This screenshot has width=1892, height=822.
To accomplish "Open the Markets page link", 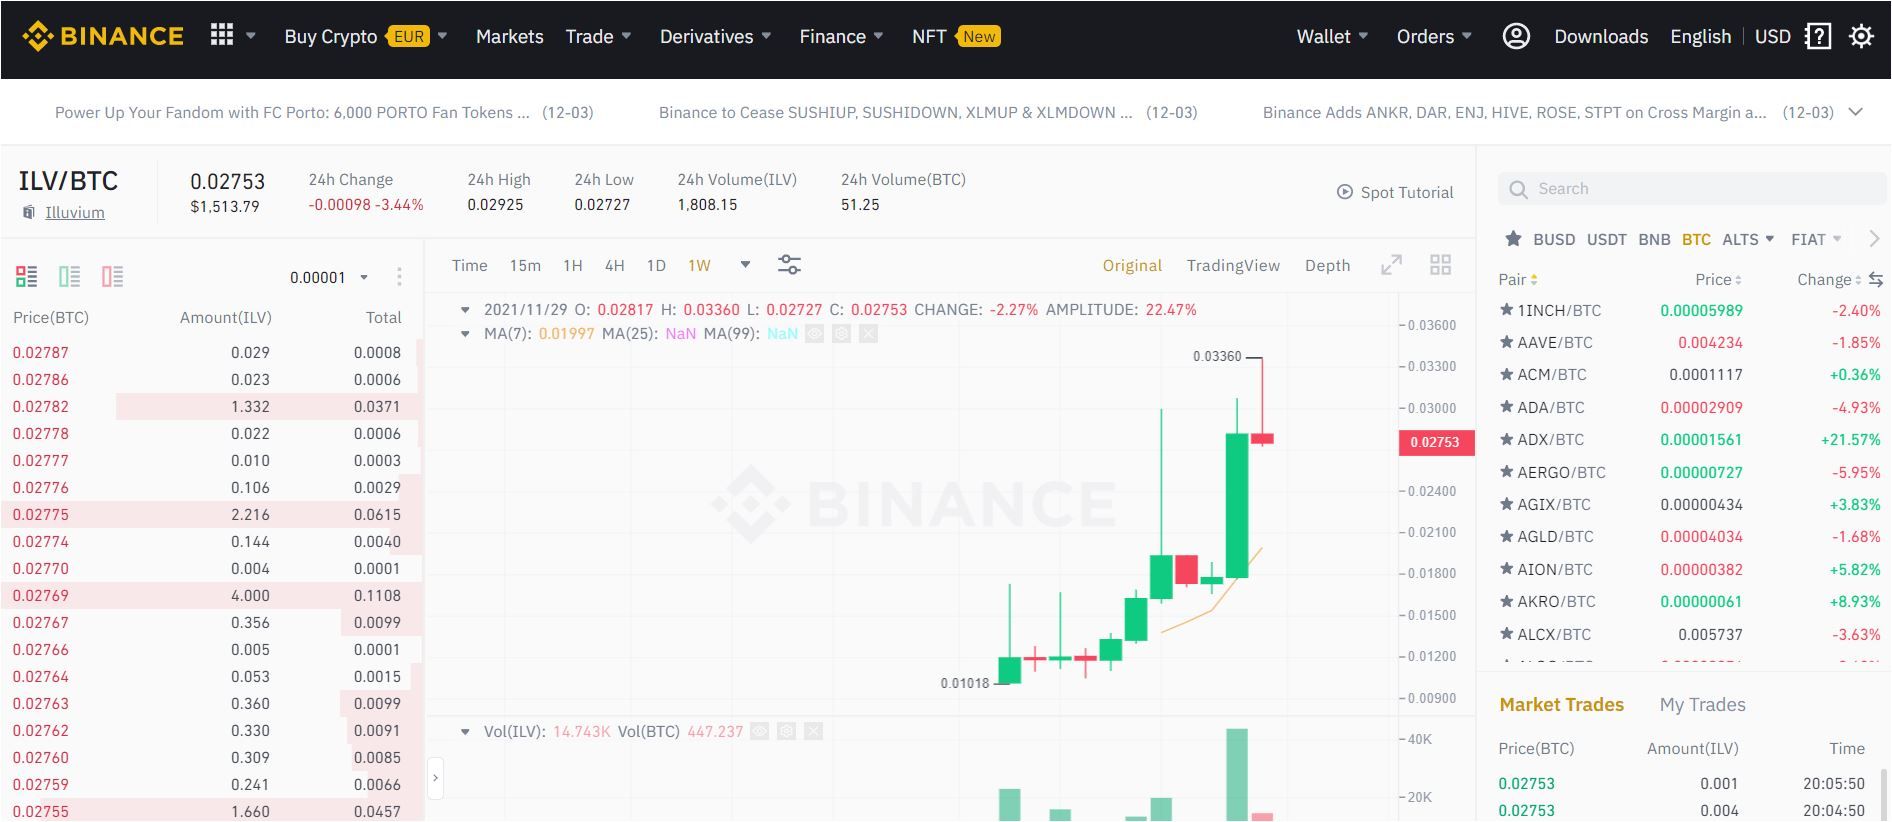I will pyautogui.click(x=510, y=36).
